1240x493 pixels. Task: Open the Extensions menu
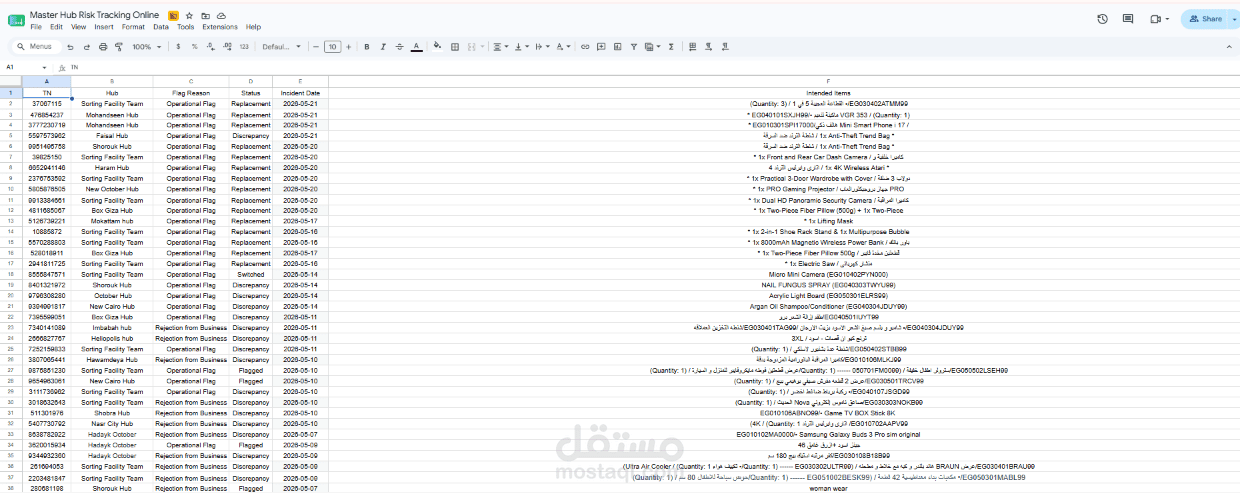click(220, 27)
